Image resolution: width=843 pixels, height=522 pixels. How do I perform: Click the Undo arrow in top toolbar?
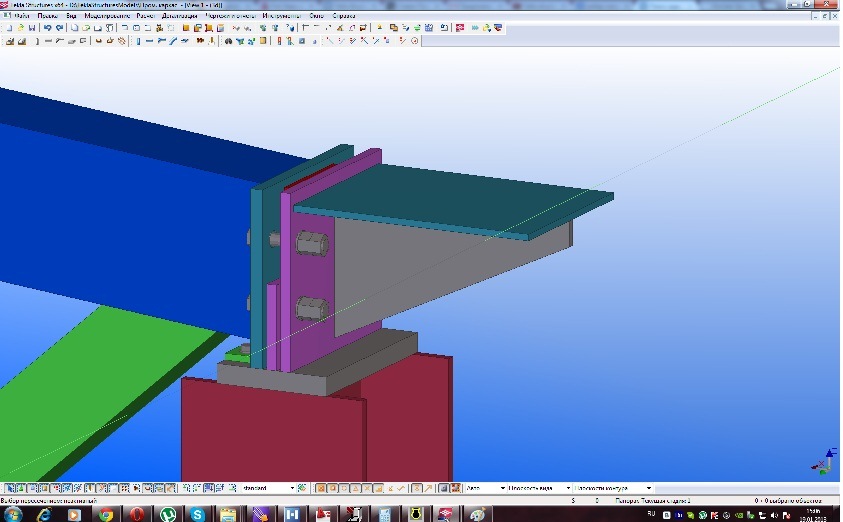tap(46, 28)
